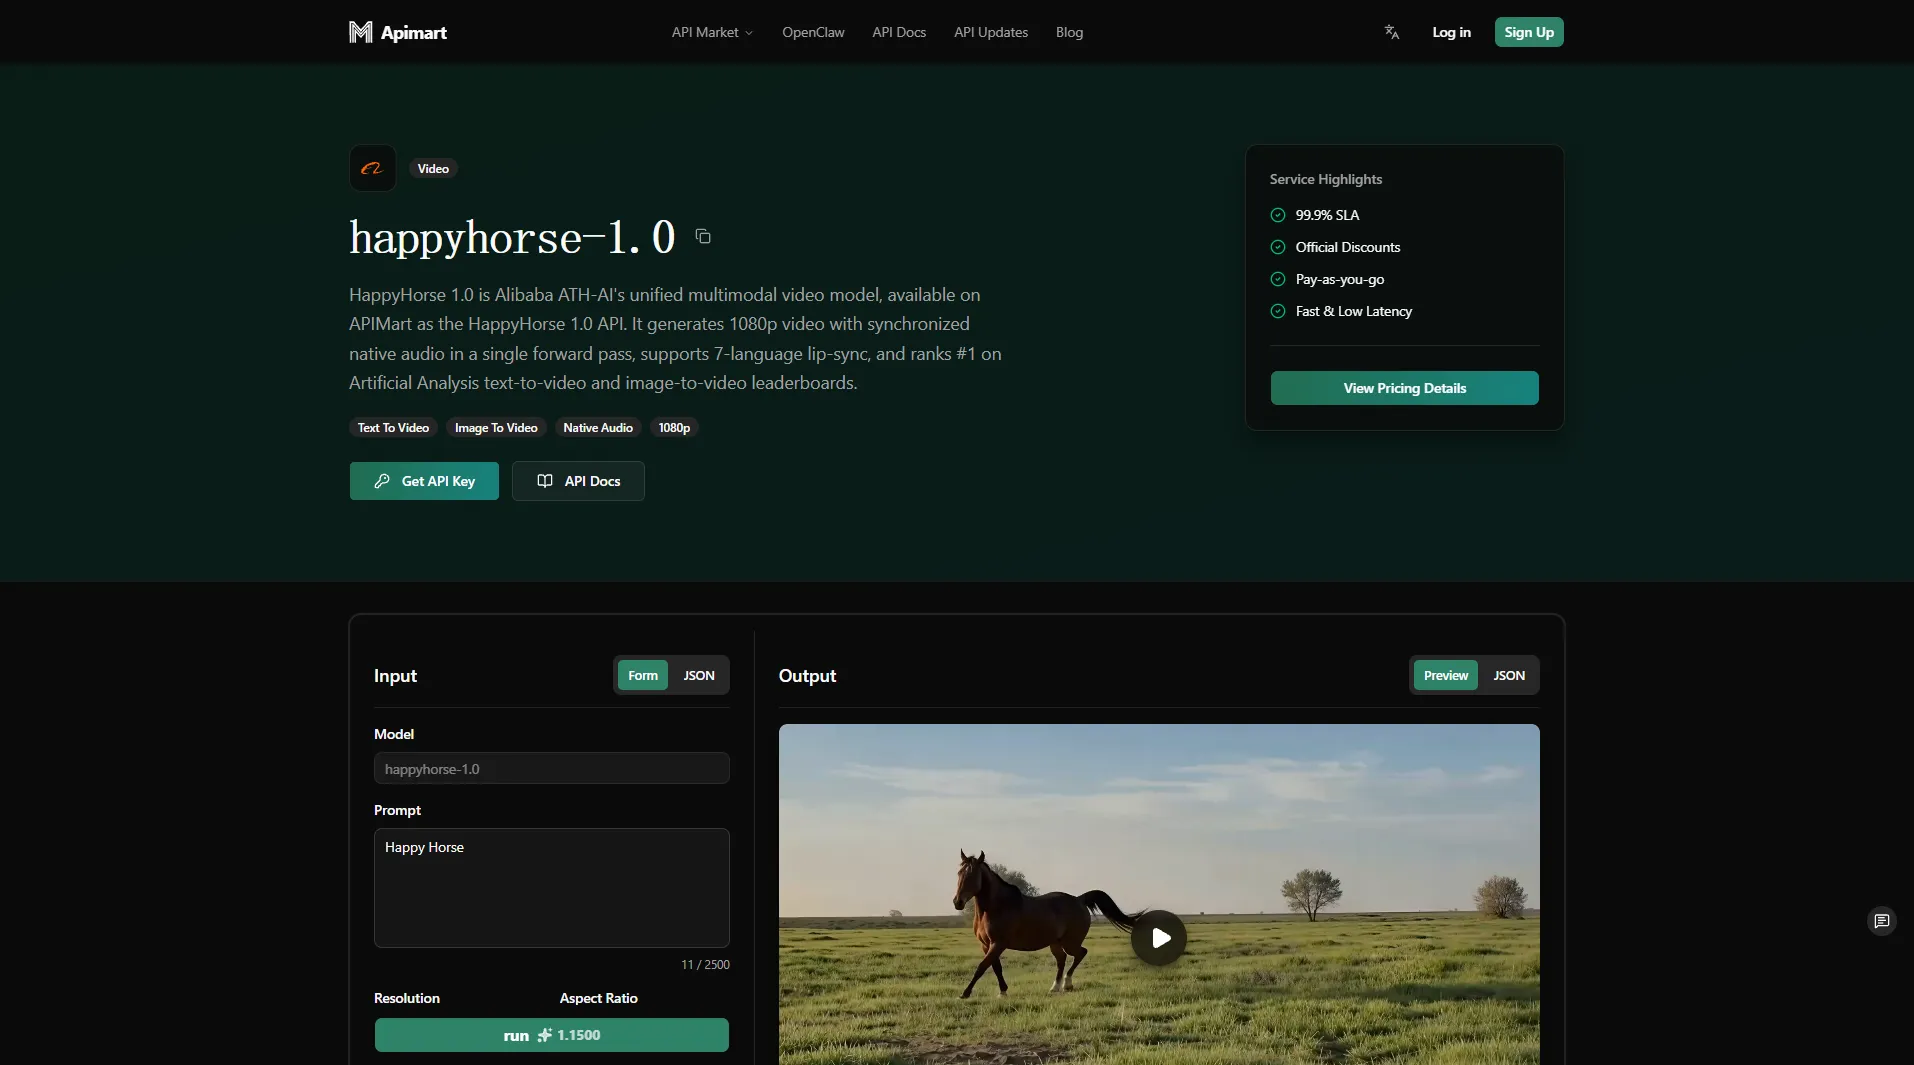Click the Log in link
Viewport: 1914px width, 1065px height.
tap(1451, 32)
